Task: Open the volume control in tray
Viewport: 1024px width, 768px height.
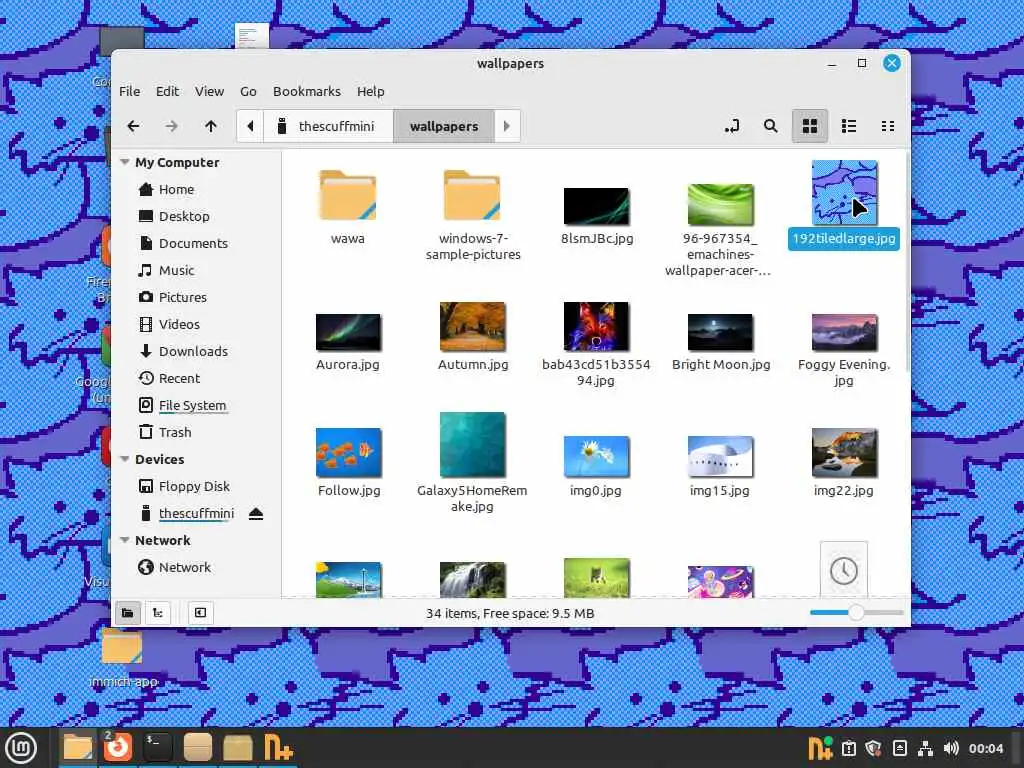Action: pyautogui.click(x=952, y=748)
